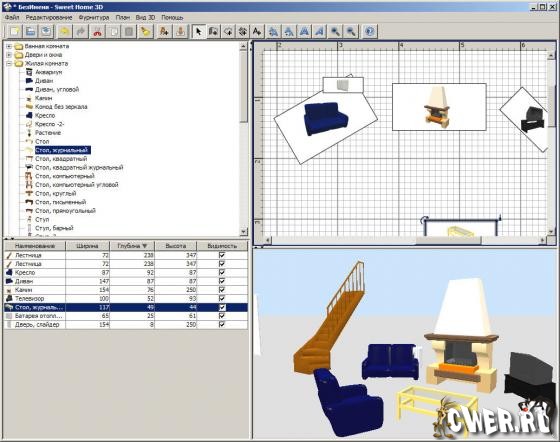Screen dimensions: 560x442
Task: Click the plan vertical scrollbar down arrow
Action: pyautogui.click(x=551, y=232)
